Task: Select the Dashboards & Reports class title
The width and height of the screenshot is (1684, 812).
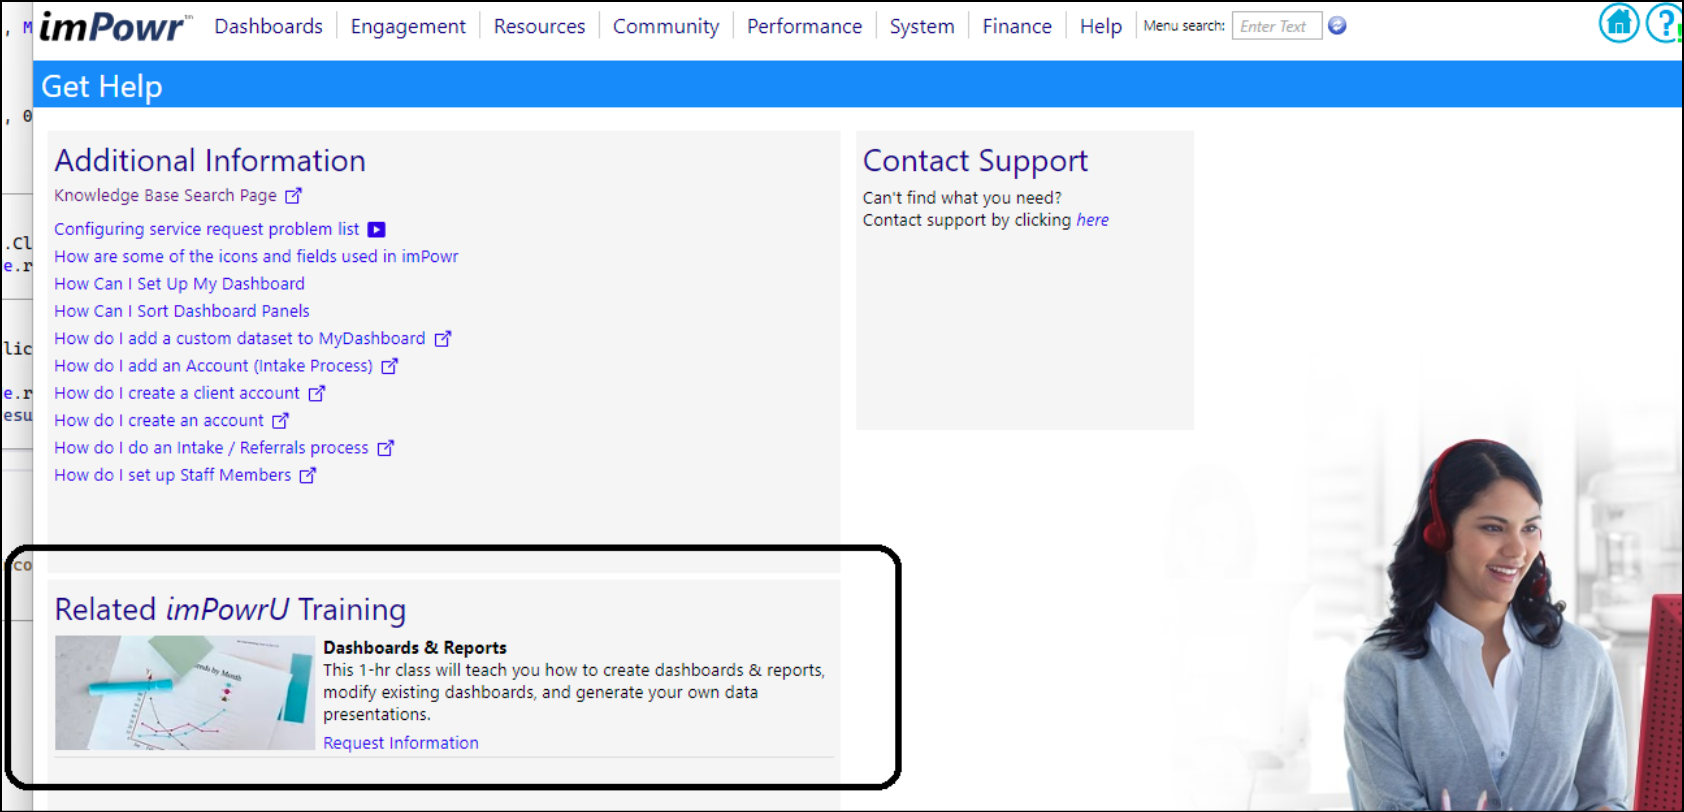Action: click(415, 648)
